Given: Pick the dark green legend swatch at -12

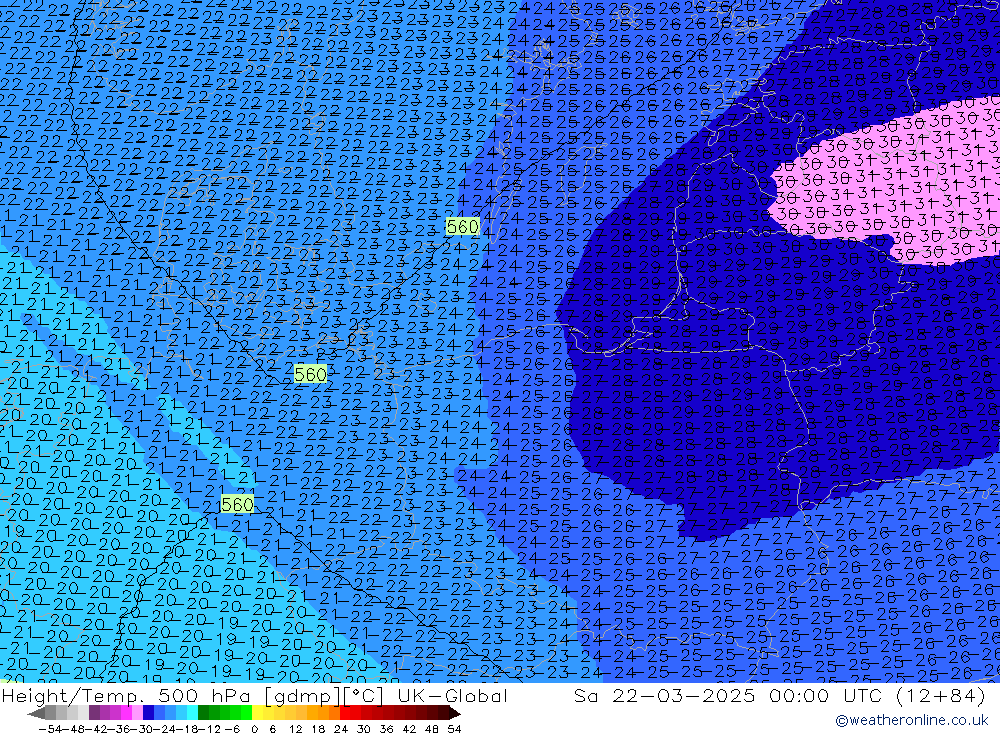Looking at the screenshot, I should tap(203, 714).
